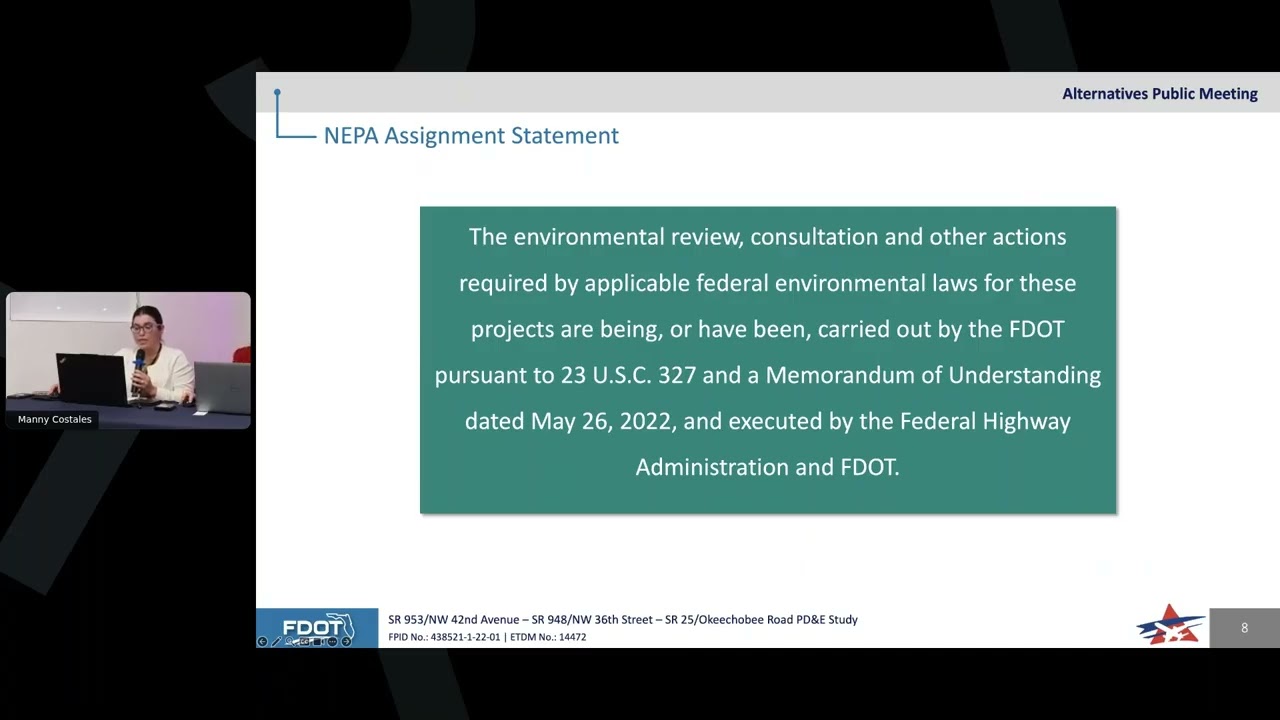Advance to next slide with forward arrow

coord(346,641)
